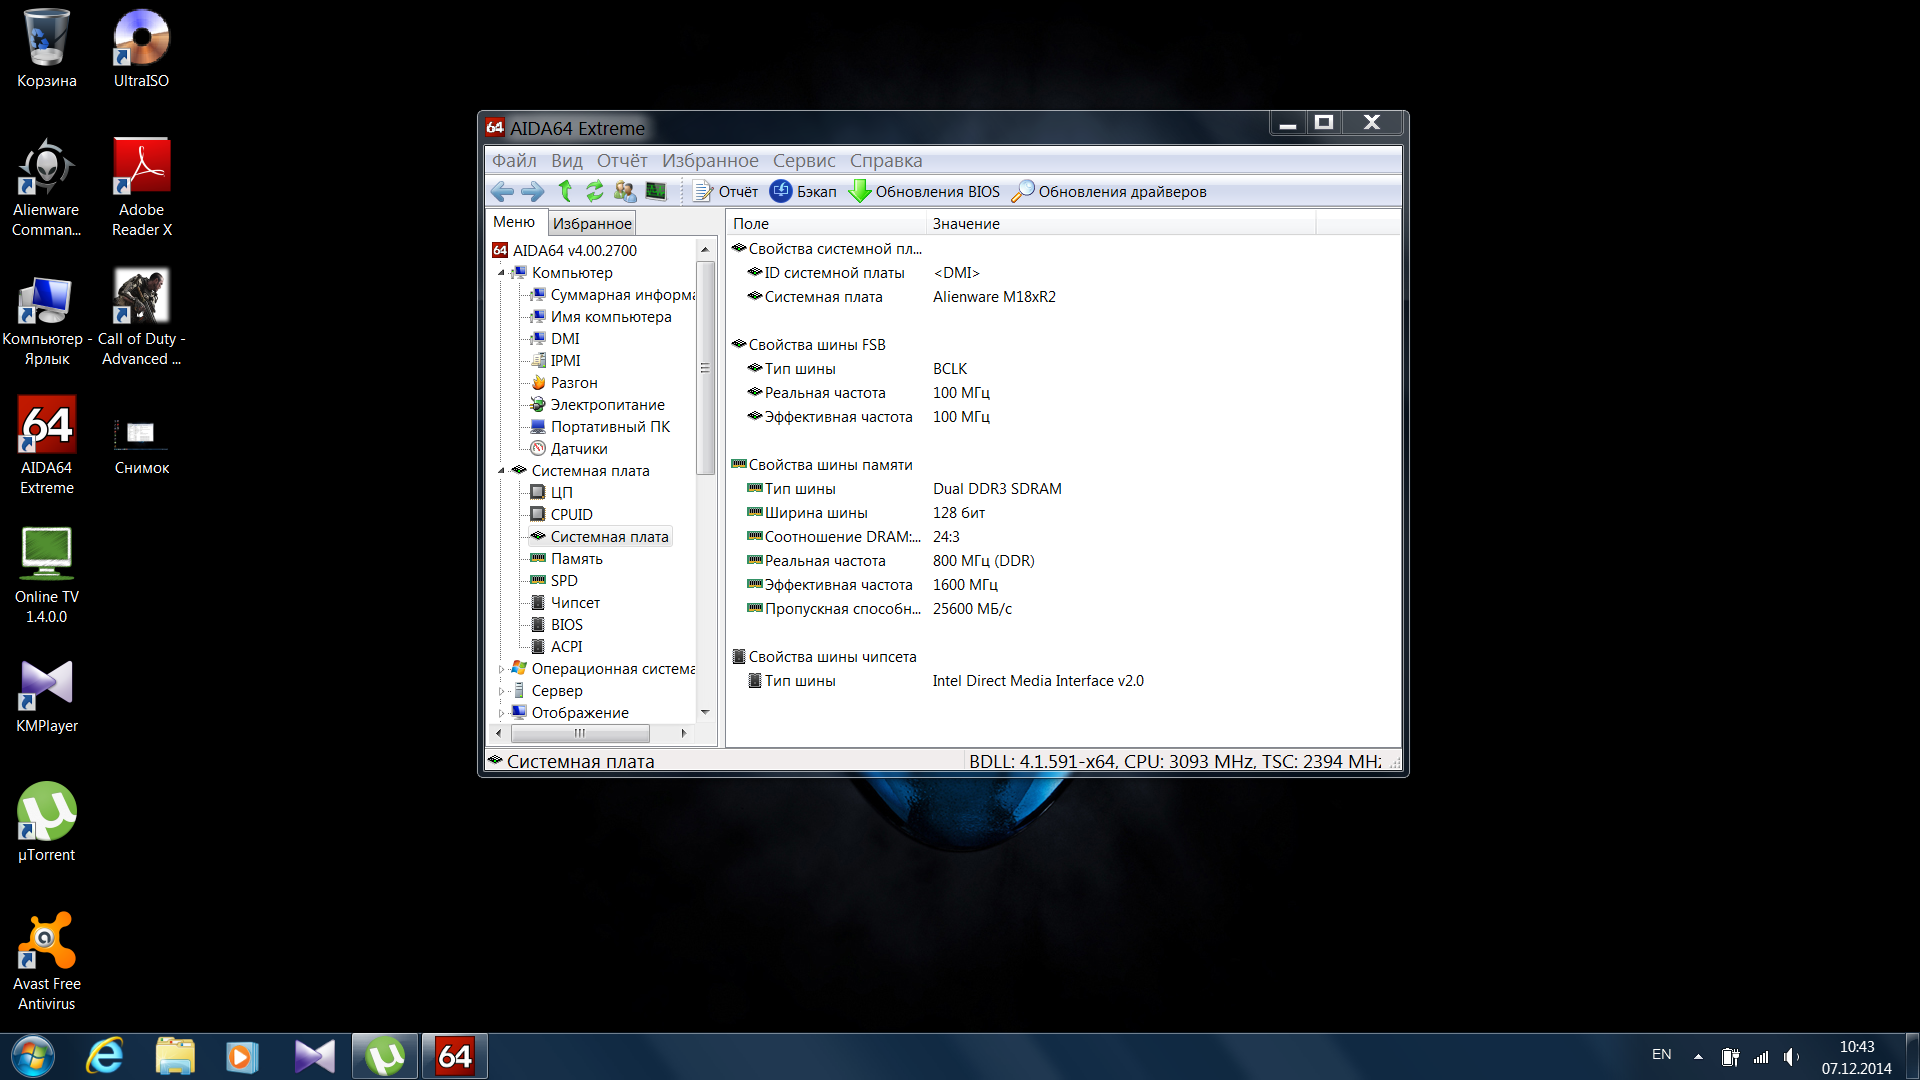Collapse the Системная плата tree node
The image size is (1920, 1080).
click(x=501, y=471)
